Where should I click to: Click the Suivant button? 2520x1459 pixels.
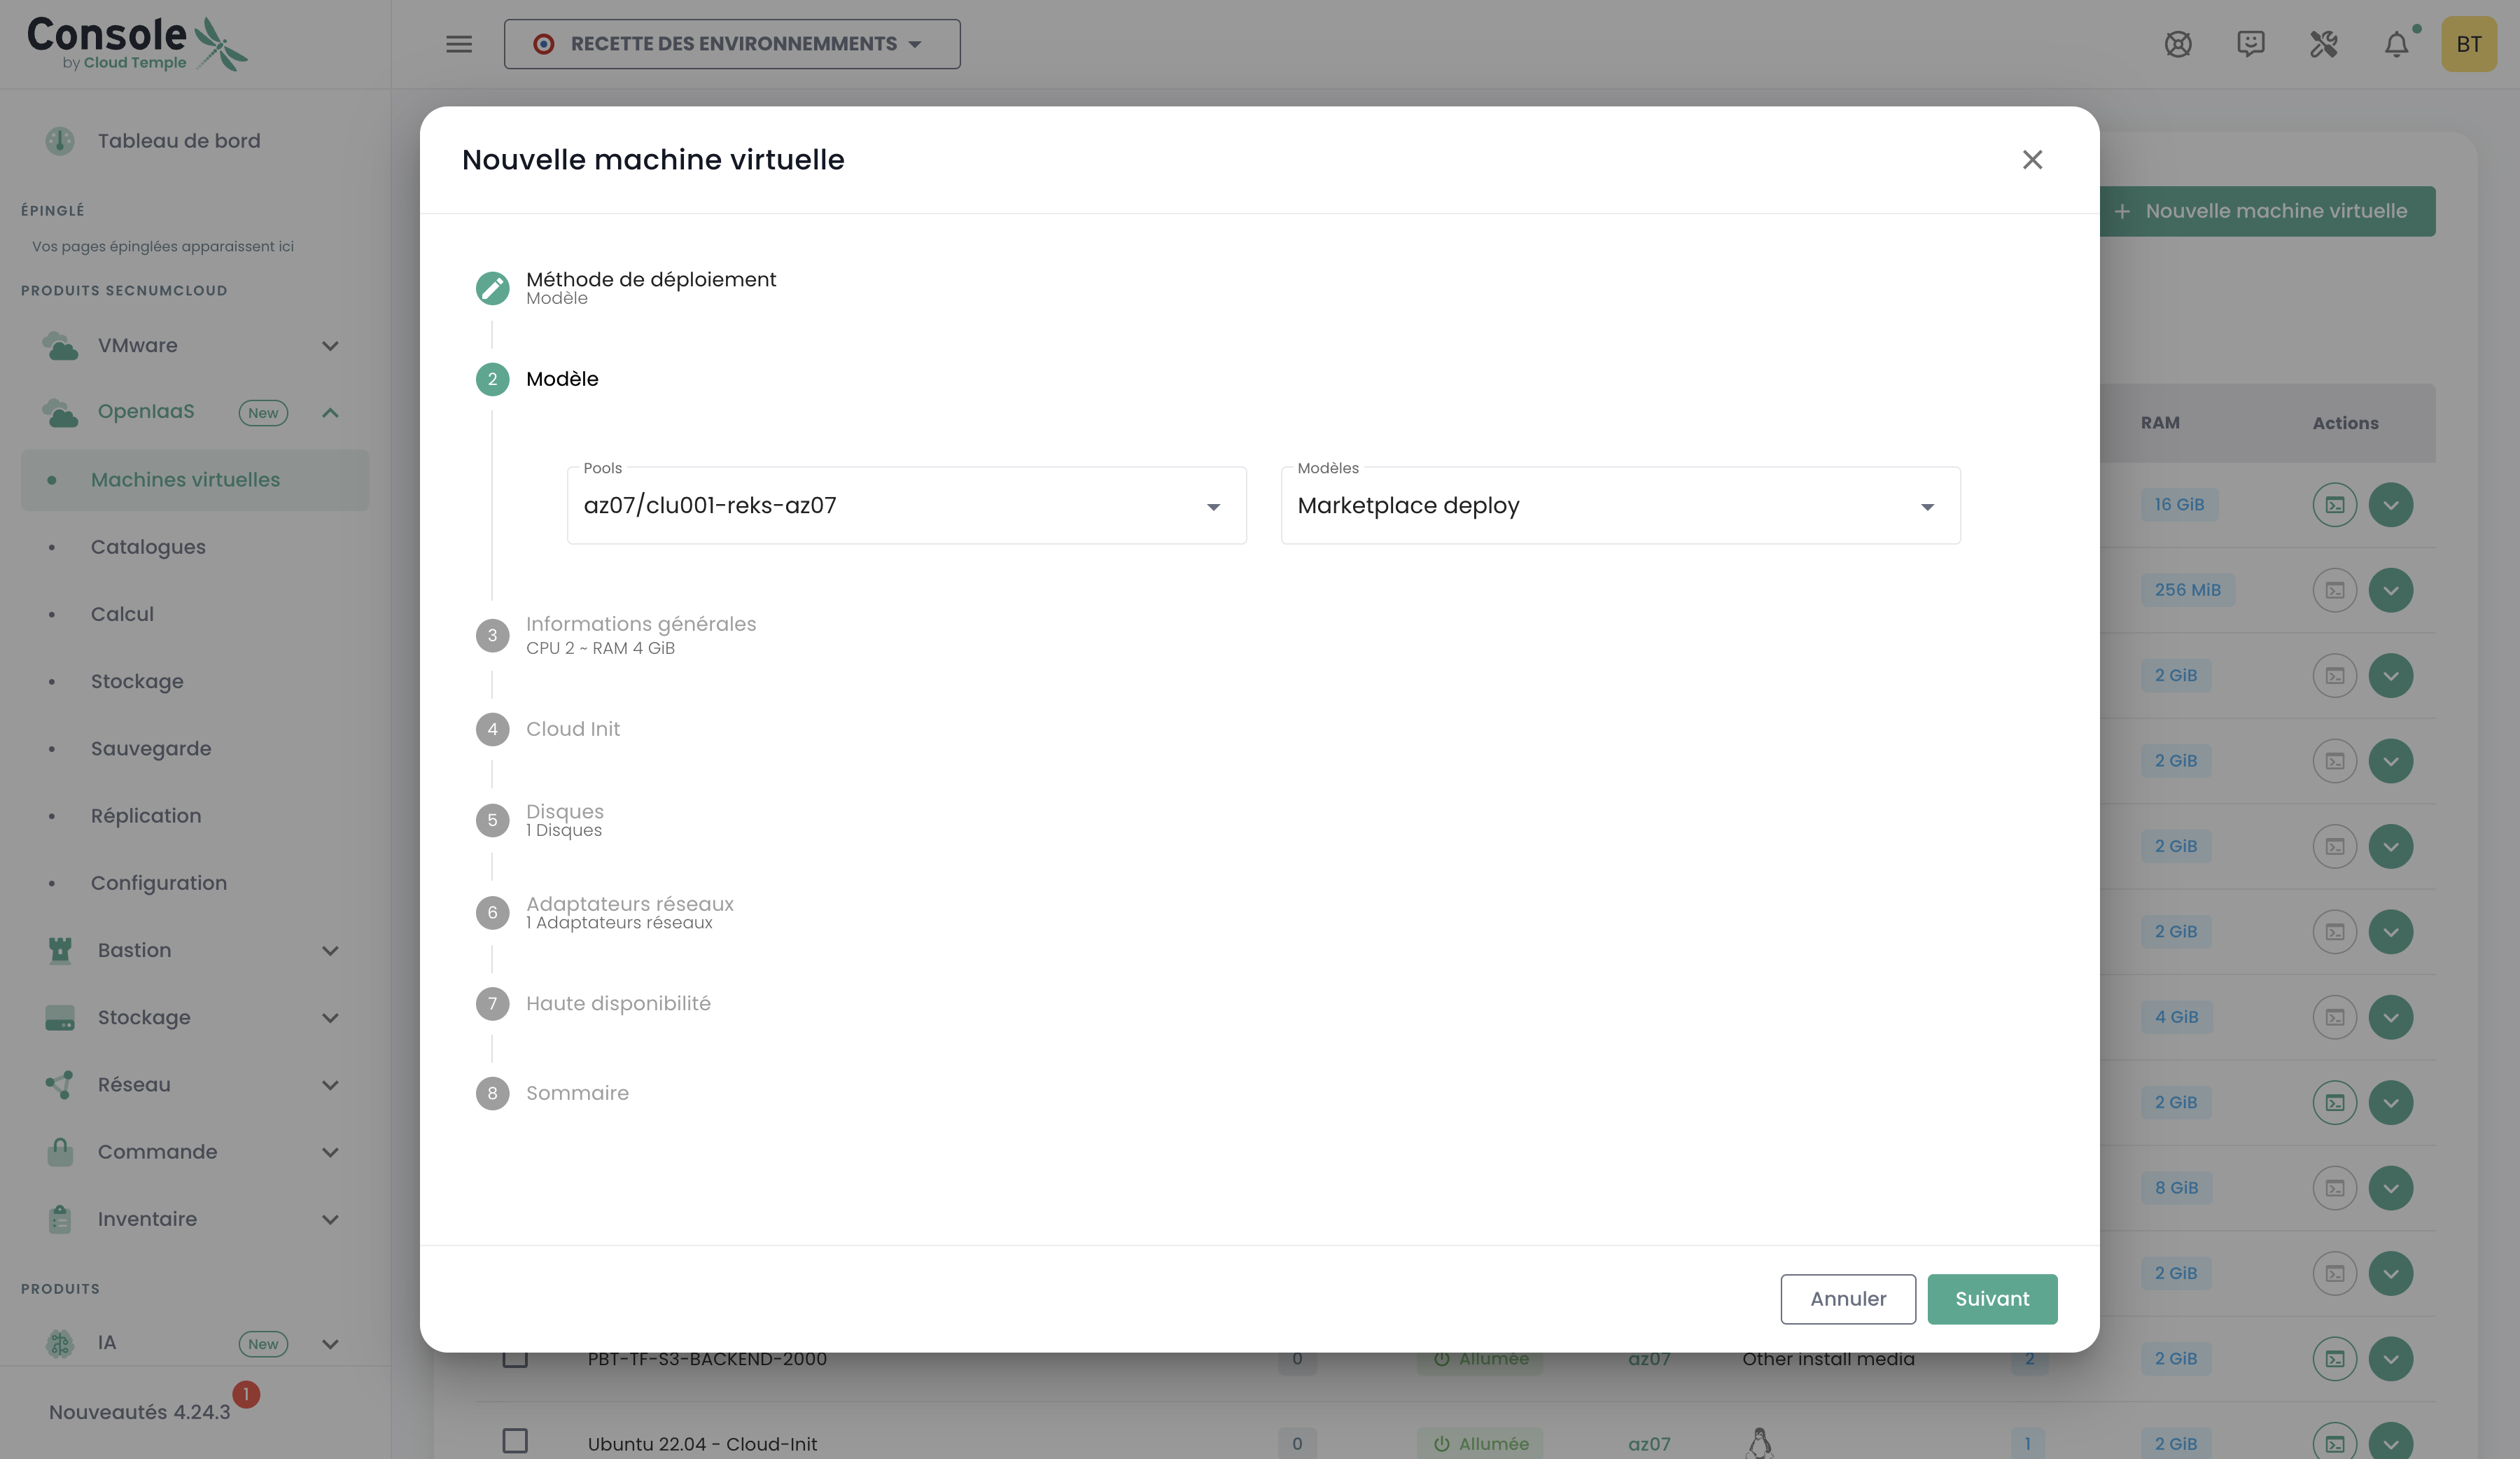coord(1991,1299)
